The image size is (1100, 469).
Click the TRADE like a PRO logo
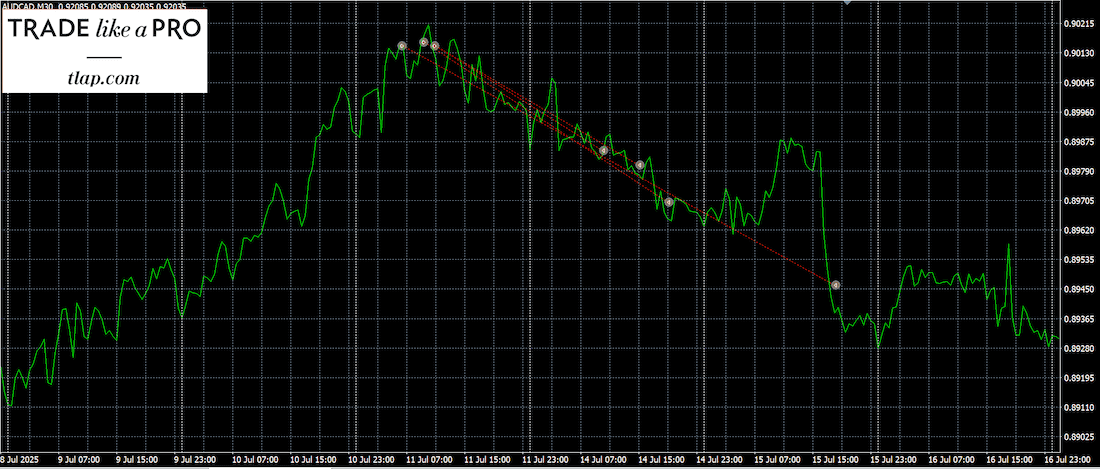click(104, 32)
